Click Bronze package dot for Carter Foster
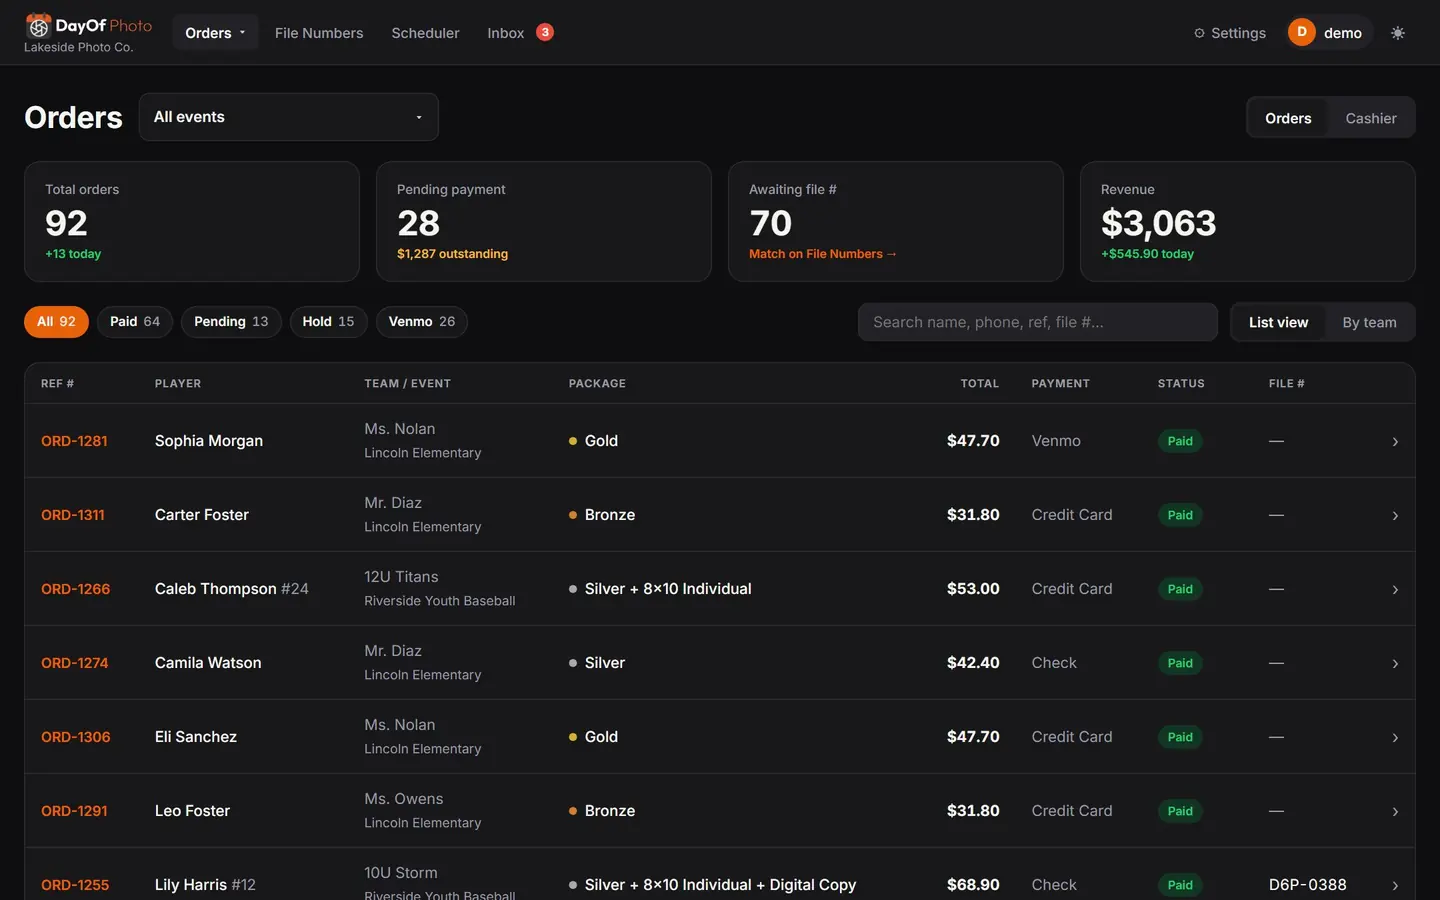Image resolution: width=1440 pixels, height=900 pixels. (573, 515)
